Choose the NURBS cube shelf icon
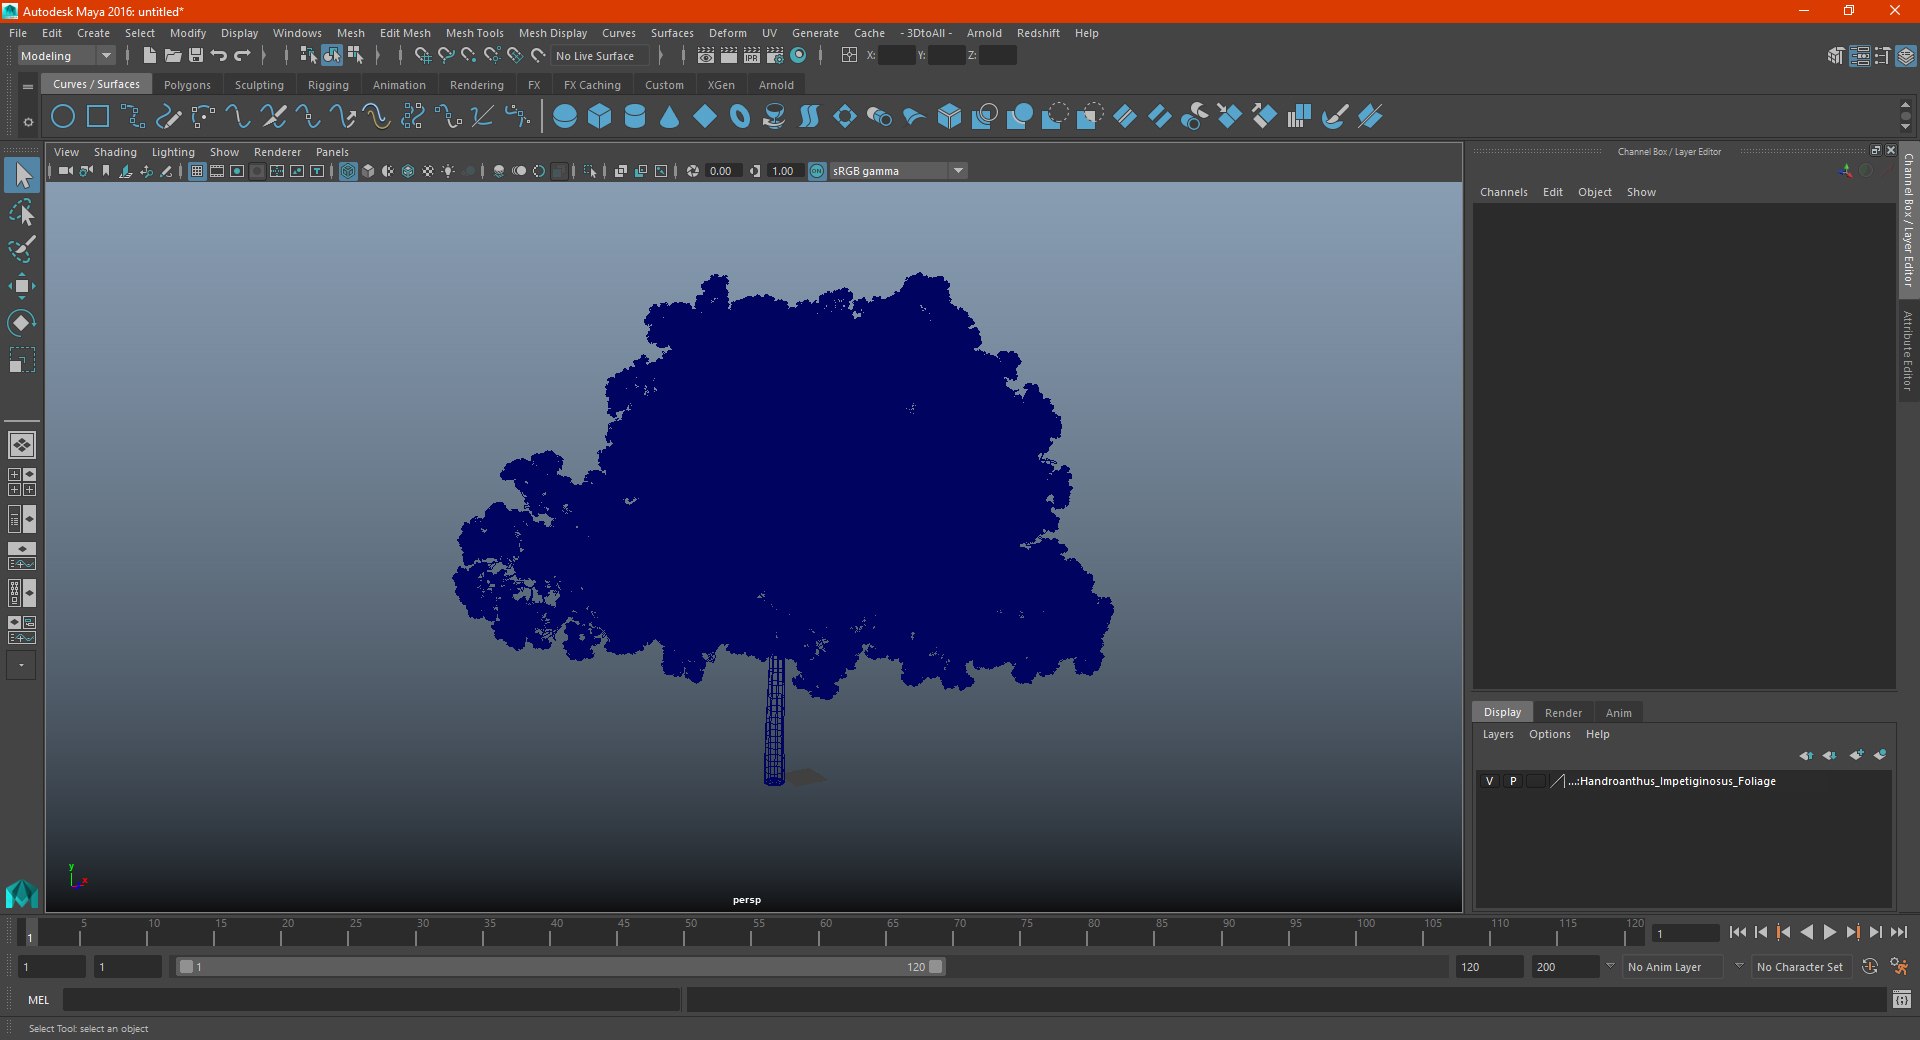 click(600, 117)
